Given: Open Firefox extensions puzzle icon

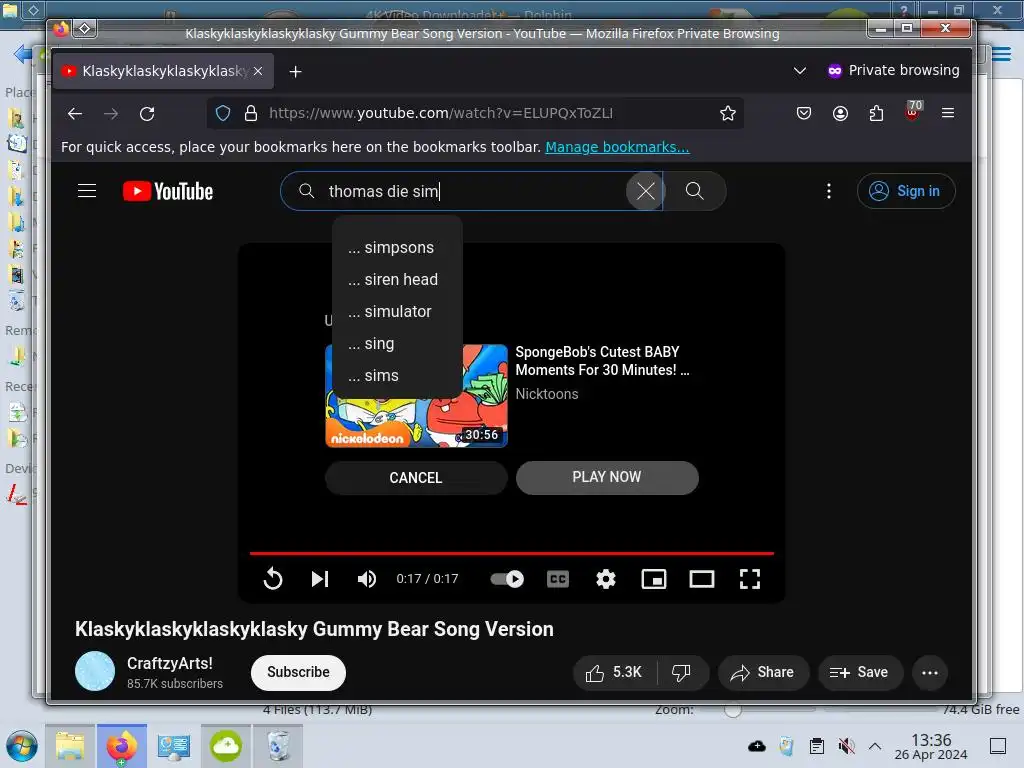Looking at the screenshot, I should tap(876, 114).
